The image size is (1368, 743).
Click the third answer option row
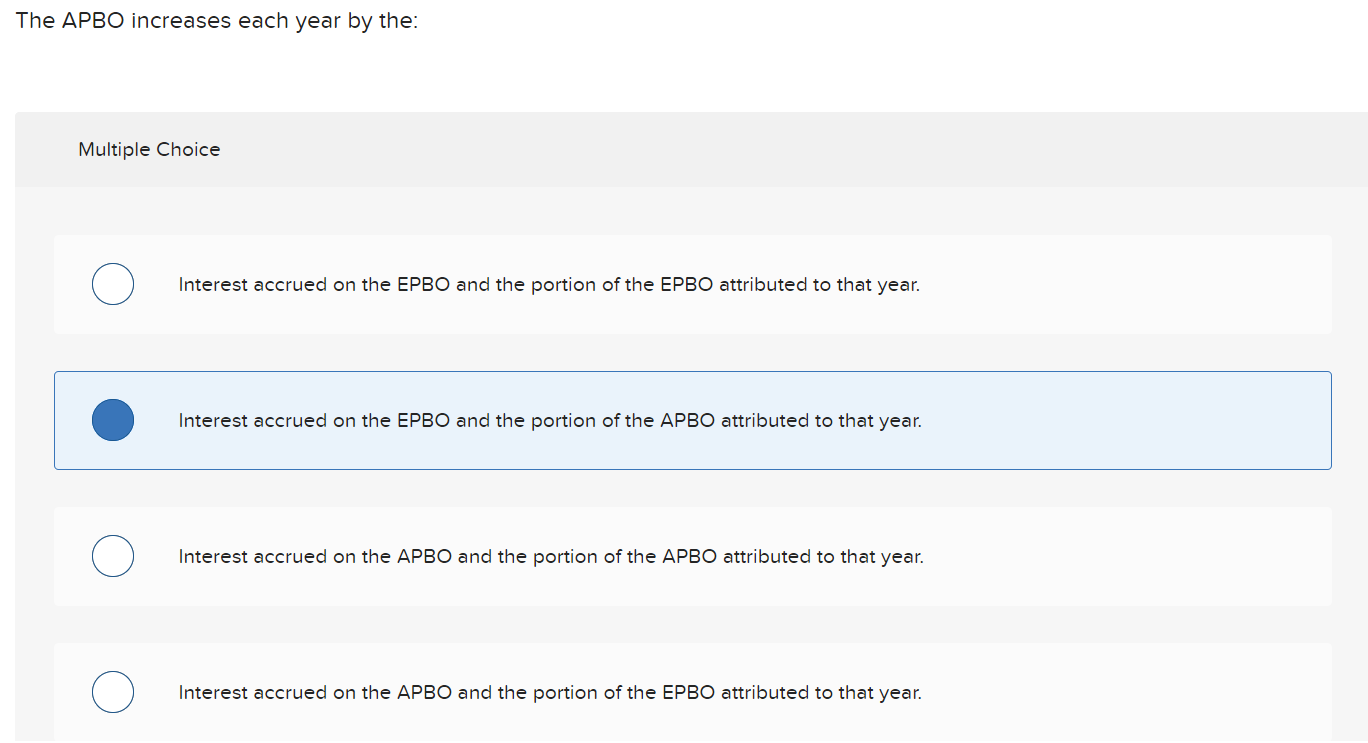pyautogui.click(x=692, y=556)
